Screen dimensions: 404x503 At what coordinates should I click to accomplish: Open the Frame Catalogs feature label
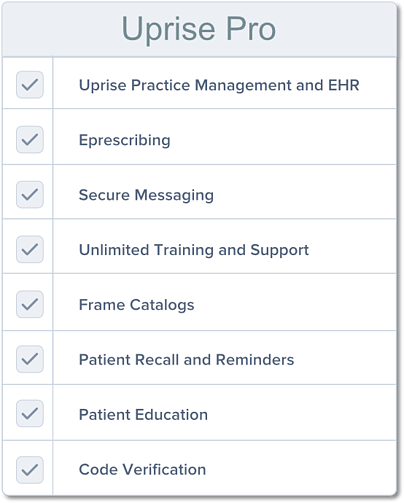(x=137, y=305)
